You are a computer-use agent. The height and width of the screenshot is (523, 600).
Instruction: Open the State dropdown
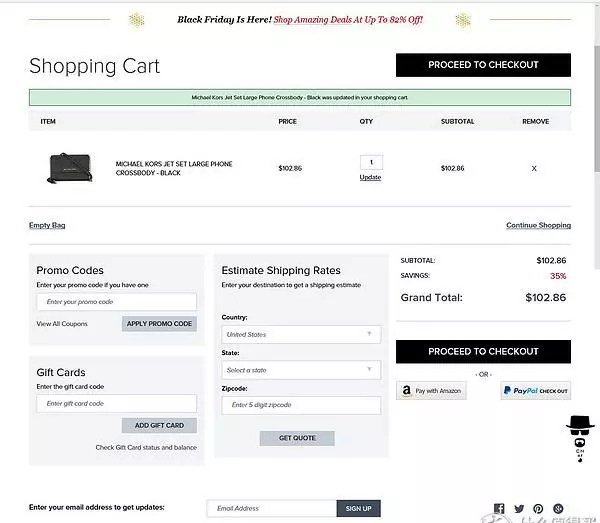click(x=301, y=370)
